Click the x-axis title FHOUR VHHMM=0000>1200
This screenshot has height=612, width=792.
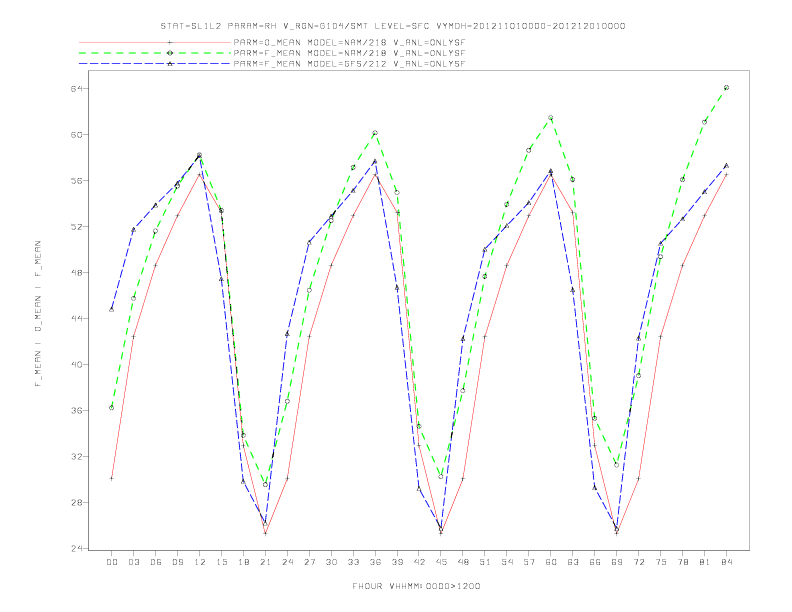pyautogui.click(x=416, y=586)
